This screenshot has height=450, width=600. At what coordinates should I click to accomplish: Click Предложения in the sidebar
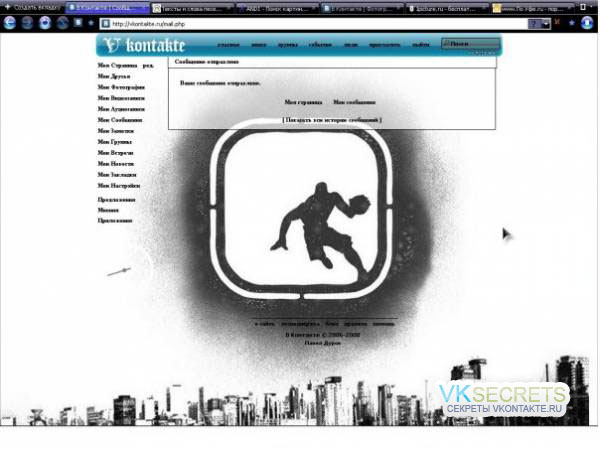pos(117,200)
